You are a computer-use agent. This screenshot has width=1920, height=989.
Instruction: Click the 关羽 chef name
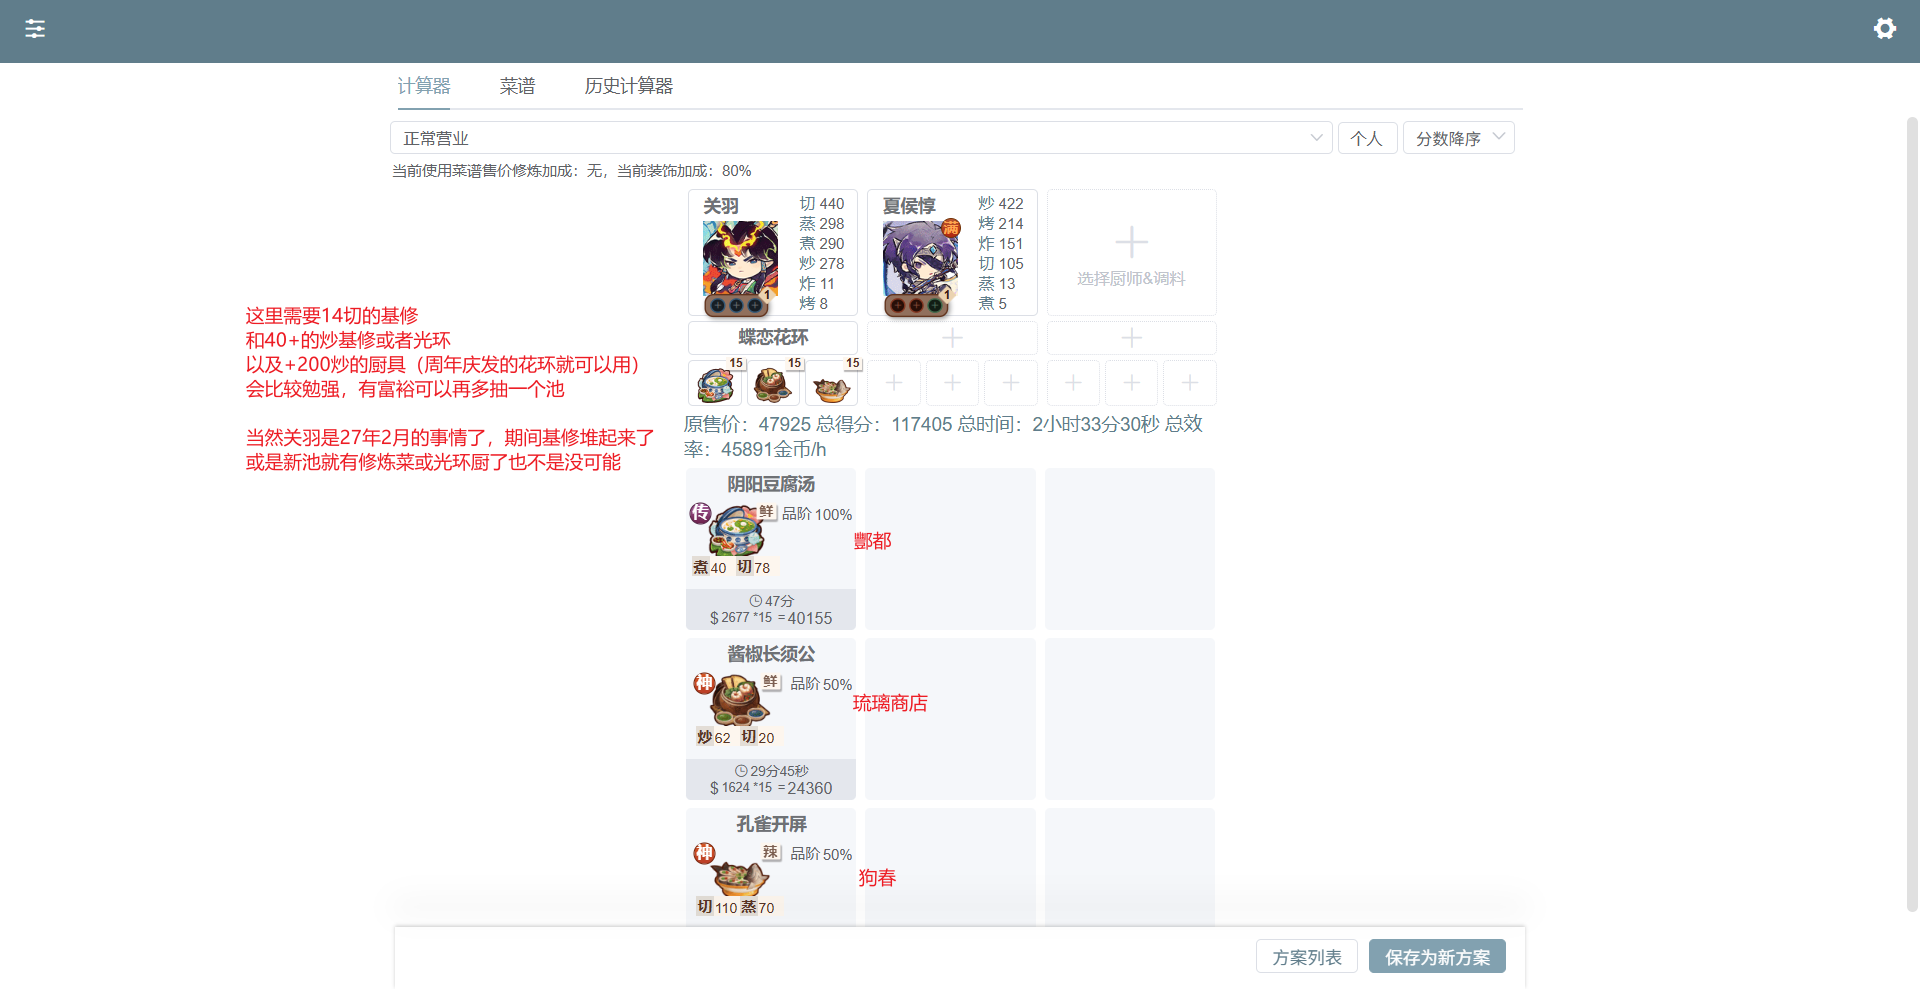pyautogui.click(x=721, y=206)
